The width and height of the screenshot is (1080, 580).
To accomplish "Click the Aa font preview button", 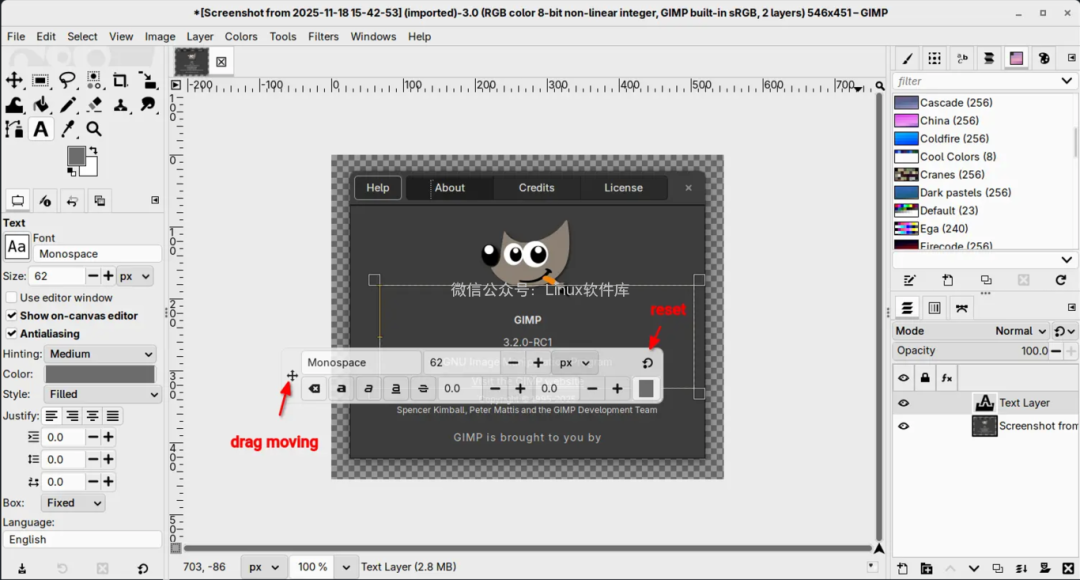I will click(x=17, y=247).
